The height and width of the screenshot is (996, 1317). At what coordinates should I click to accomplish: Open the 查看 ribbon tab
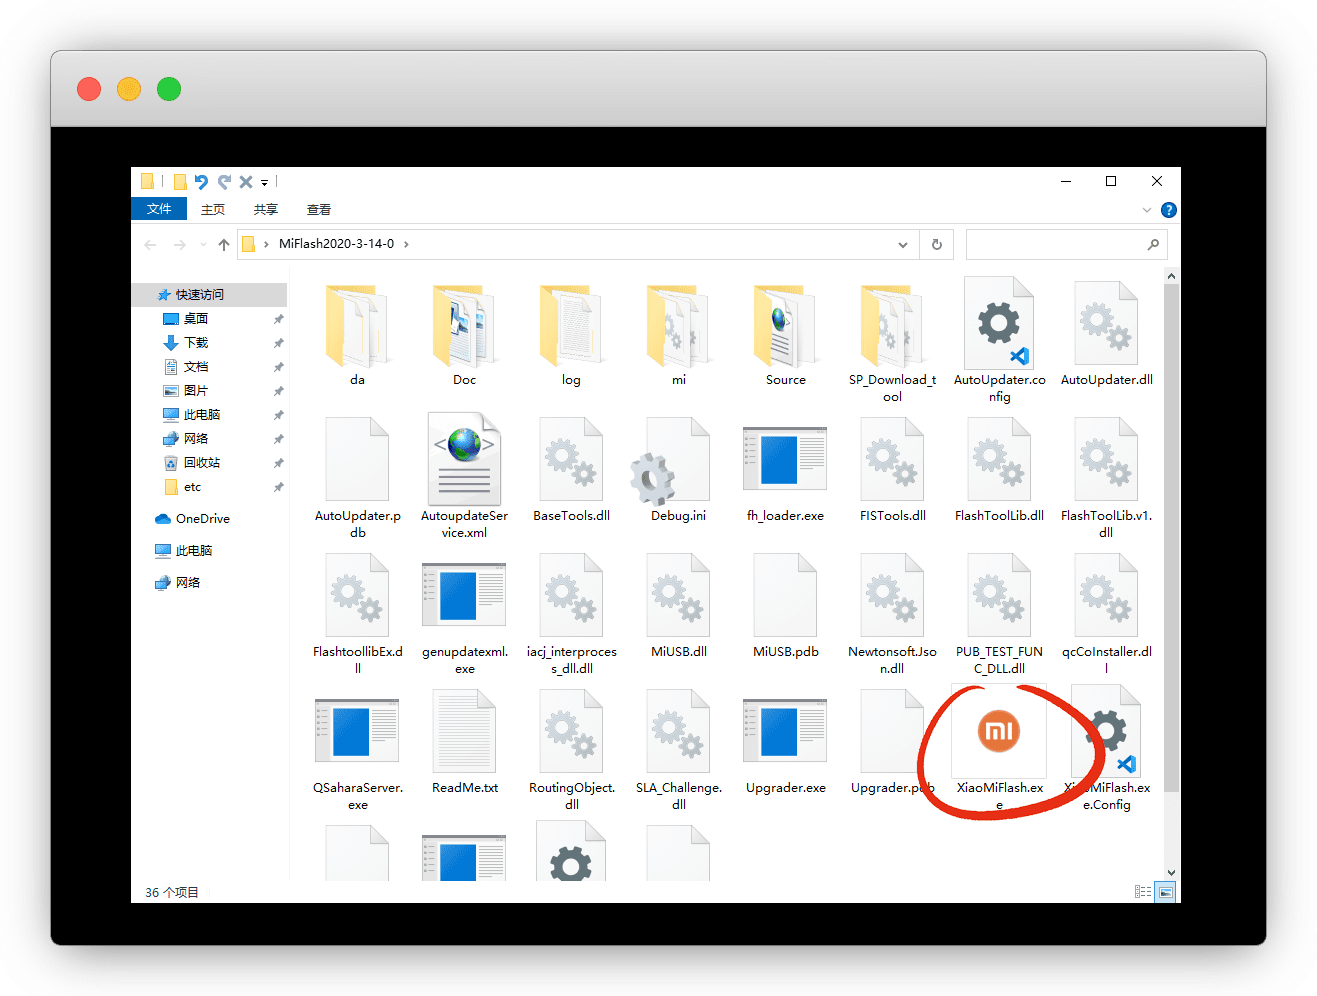pos(319,210)
